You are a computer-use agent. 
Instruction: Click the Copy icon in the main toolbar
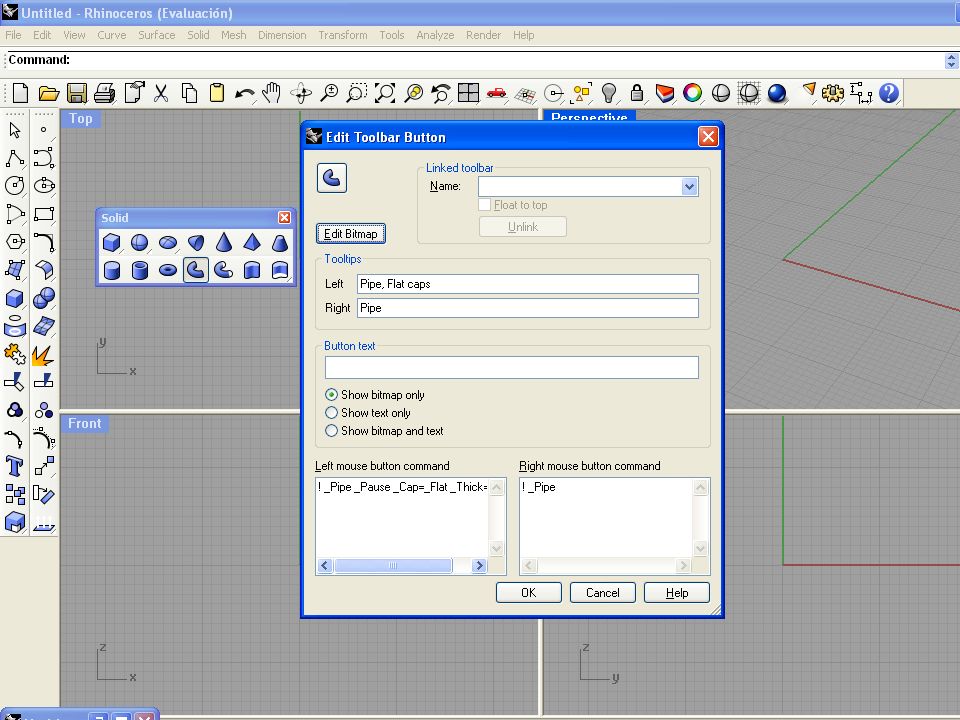(189, 93)
